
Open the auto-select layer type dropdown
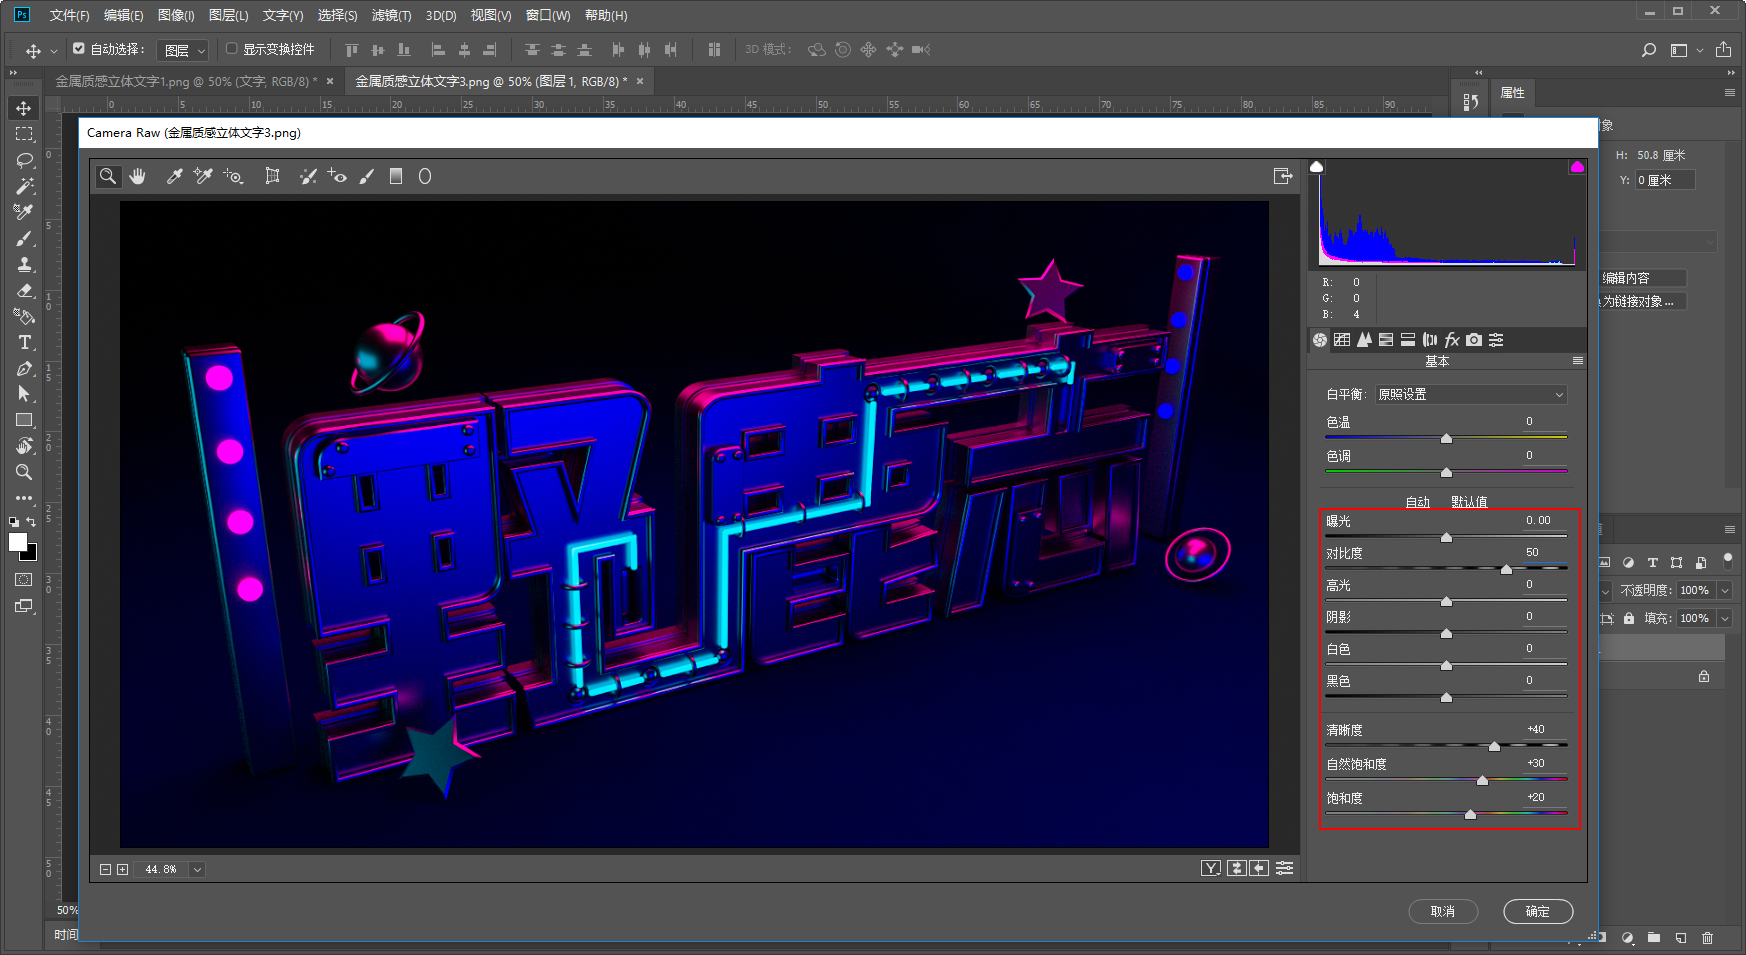[183, 50]
